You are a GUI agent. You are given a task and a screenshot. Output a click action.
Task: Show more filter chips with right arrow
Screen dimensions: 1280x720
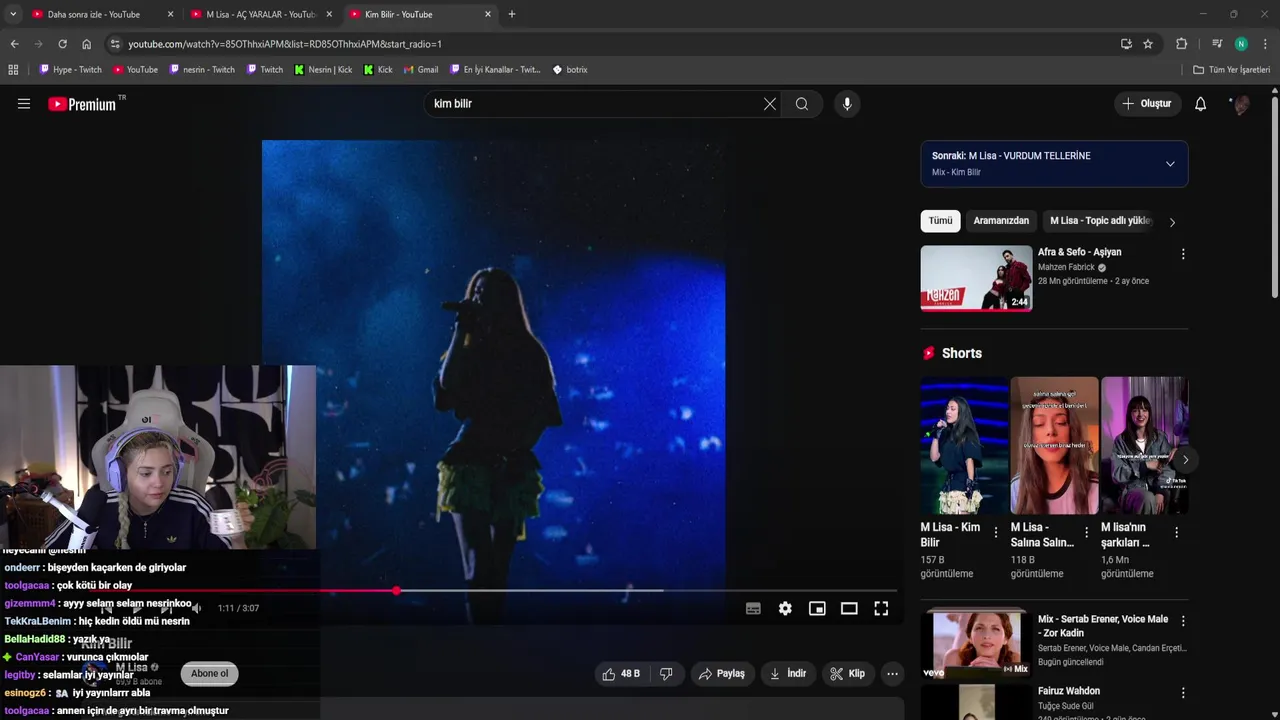(1172, 222)
